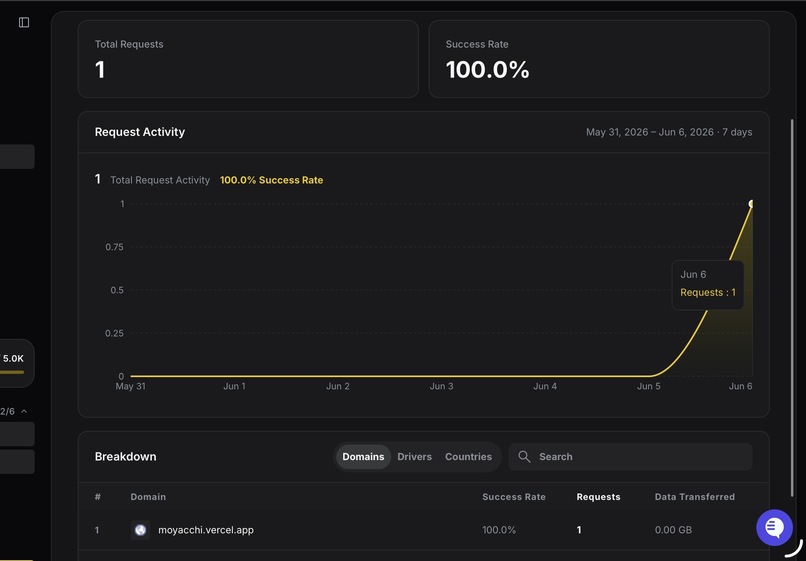Viewport: 806px width, 561px height.
Task: Click the 'Breakdown' heading
Action: 125,457
